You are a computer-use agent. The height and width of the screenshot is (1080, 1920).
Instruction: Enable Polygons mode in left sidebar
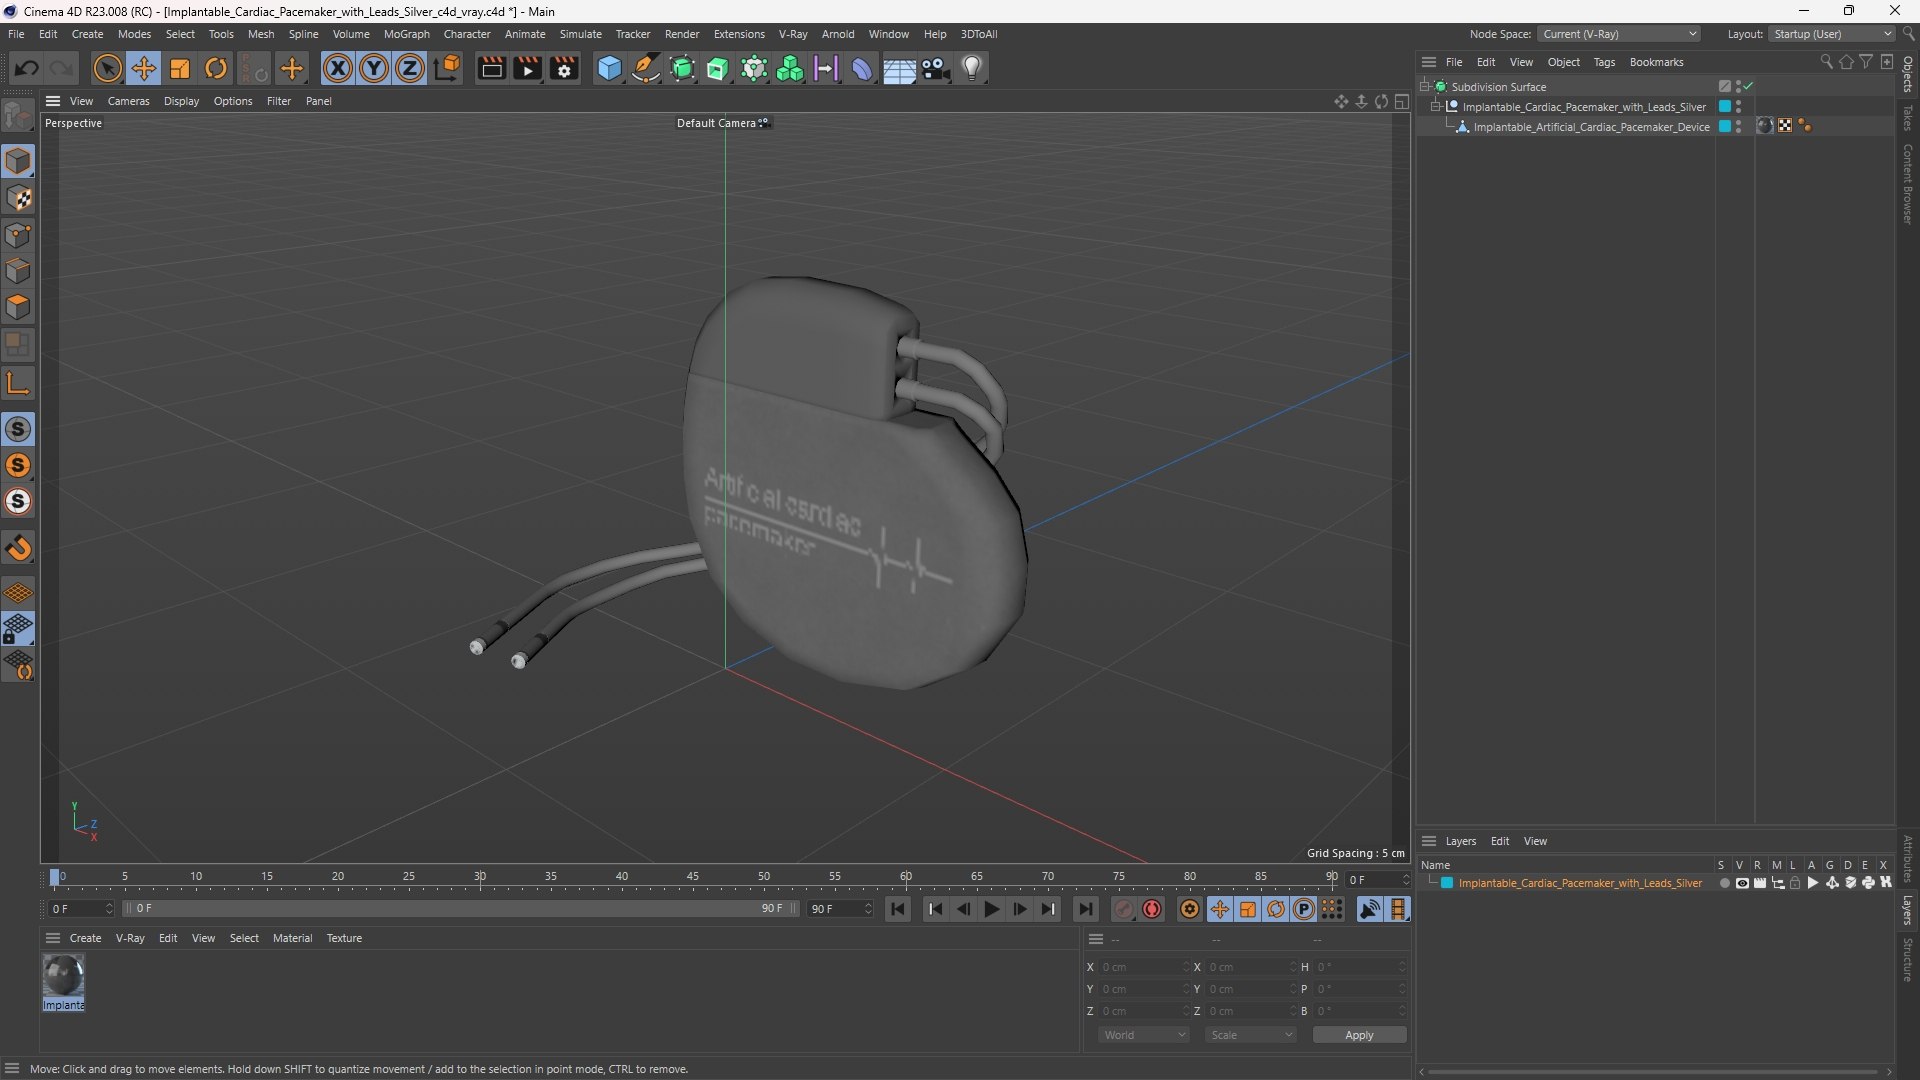pos(18,307)
